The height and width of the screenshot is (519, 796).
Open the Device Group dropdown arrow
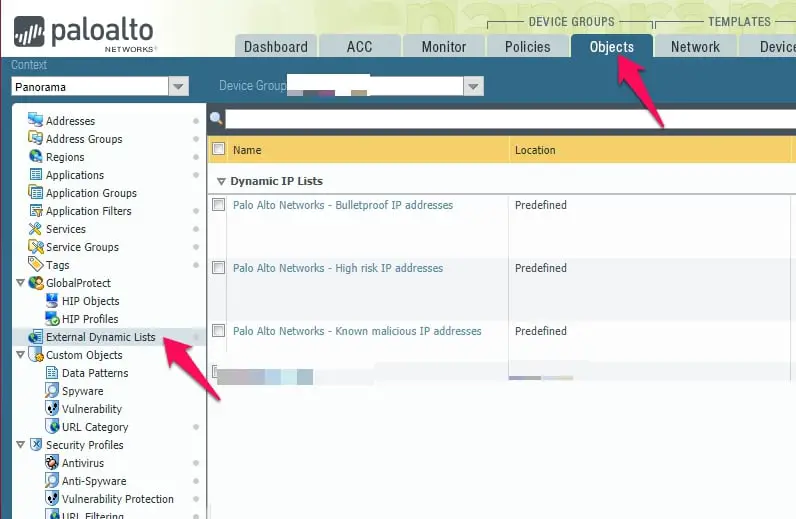coord(473,86)
